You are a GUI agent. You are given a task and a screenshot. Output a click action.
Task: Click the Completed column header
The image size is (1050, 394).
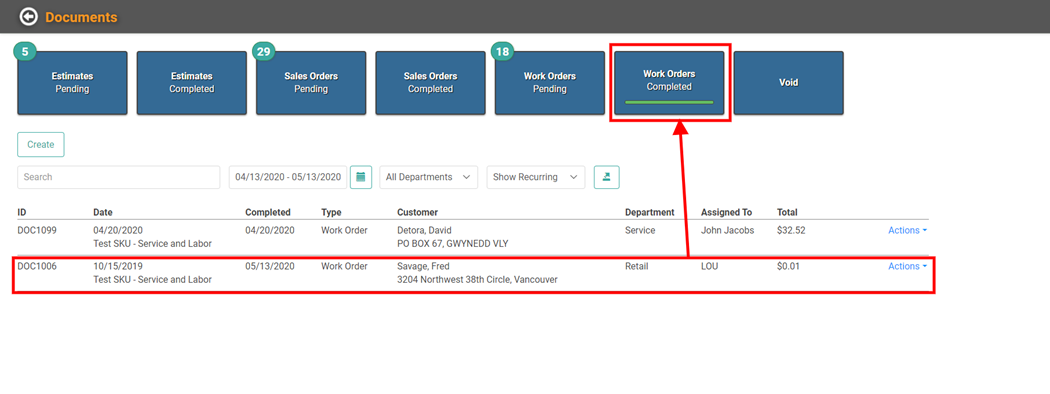point(268,212)
